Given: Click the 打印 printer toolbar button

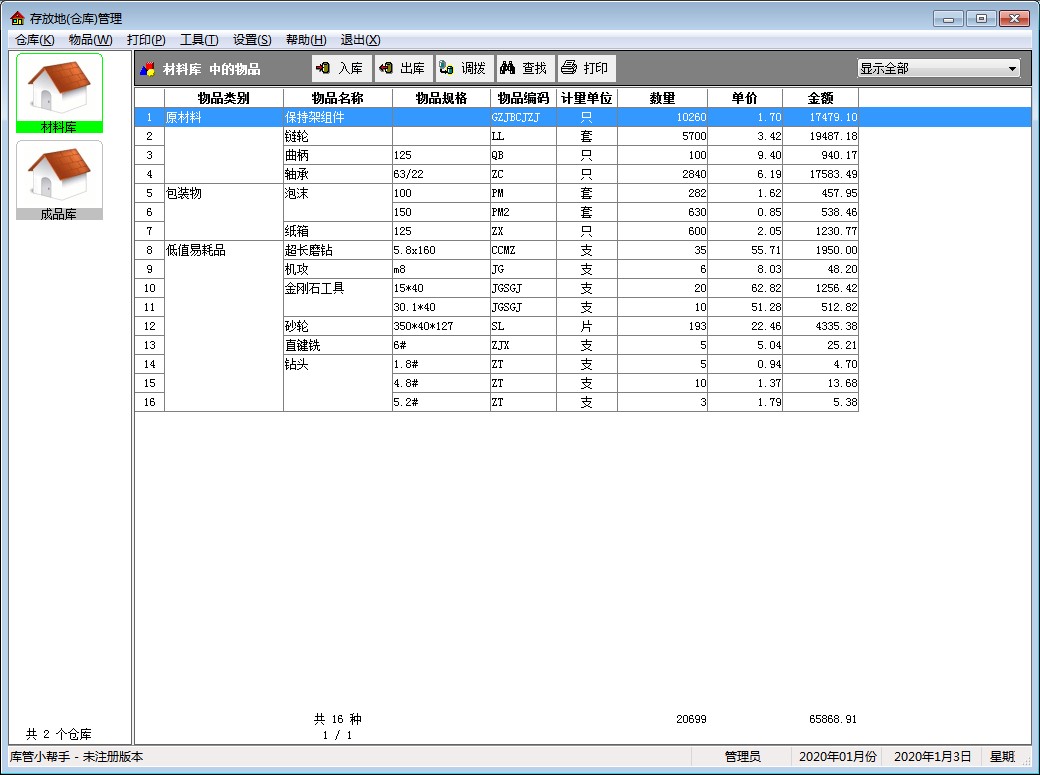Looking at the screenshot, I should tap(585, 68).
